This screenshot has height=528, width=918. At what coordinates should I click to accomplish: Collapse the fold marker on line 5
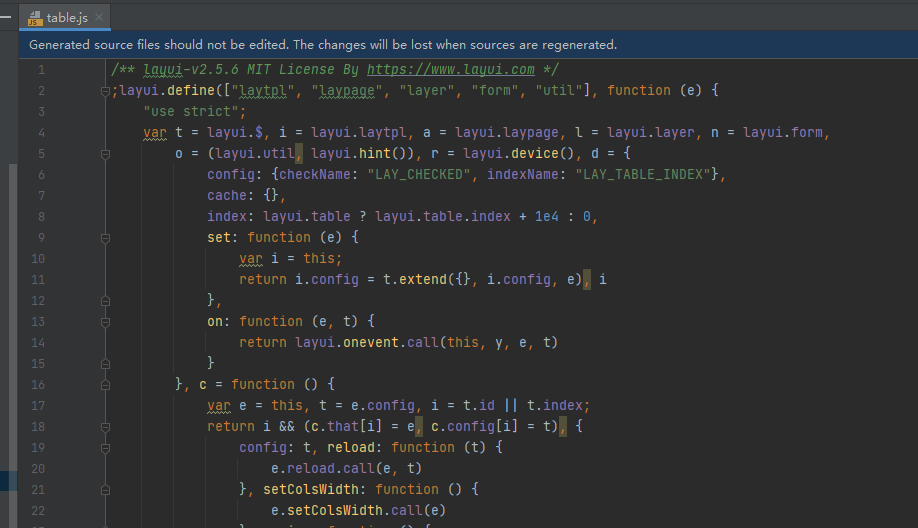tap(105, 154)
